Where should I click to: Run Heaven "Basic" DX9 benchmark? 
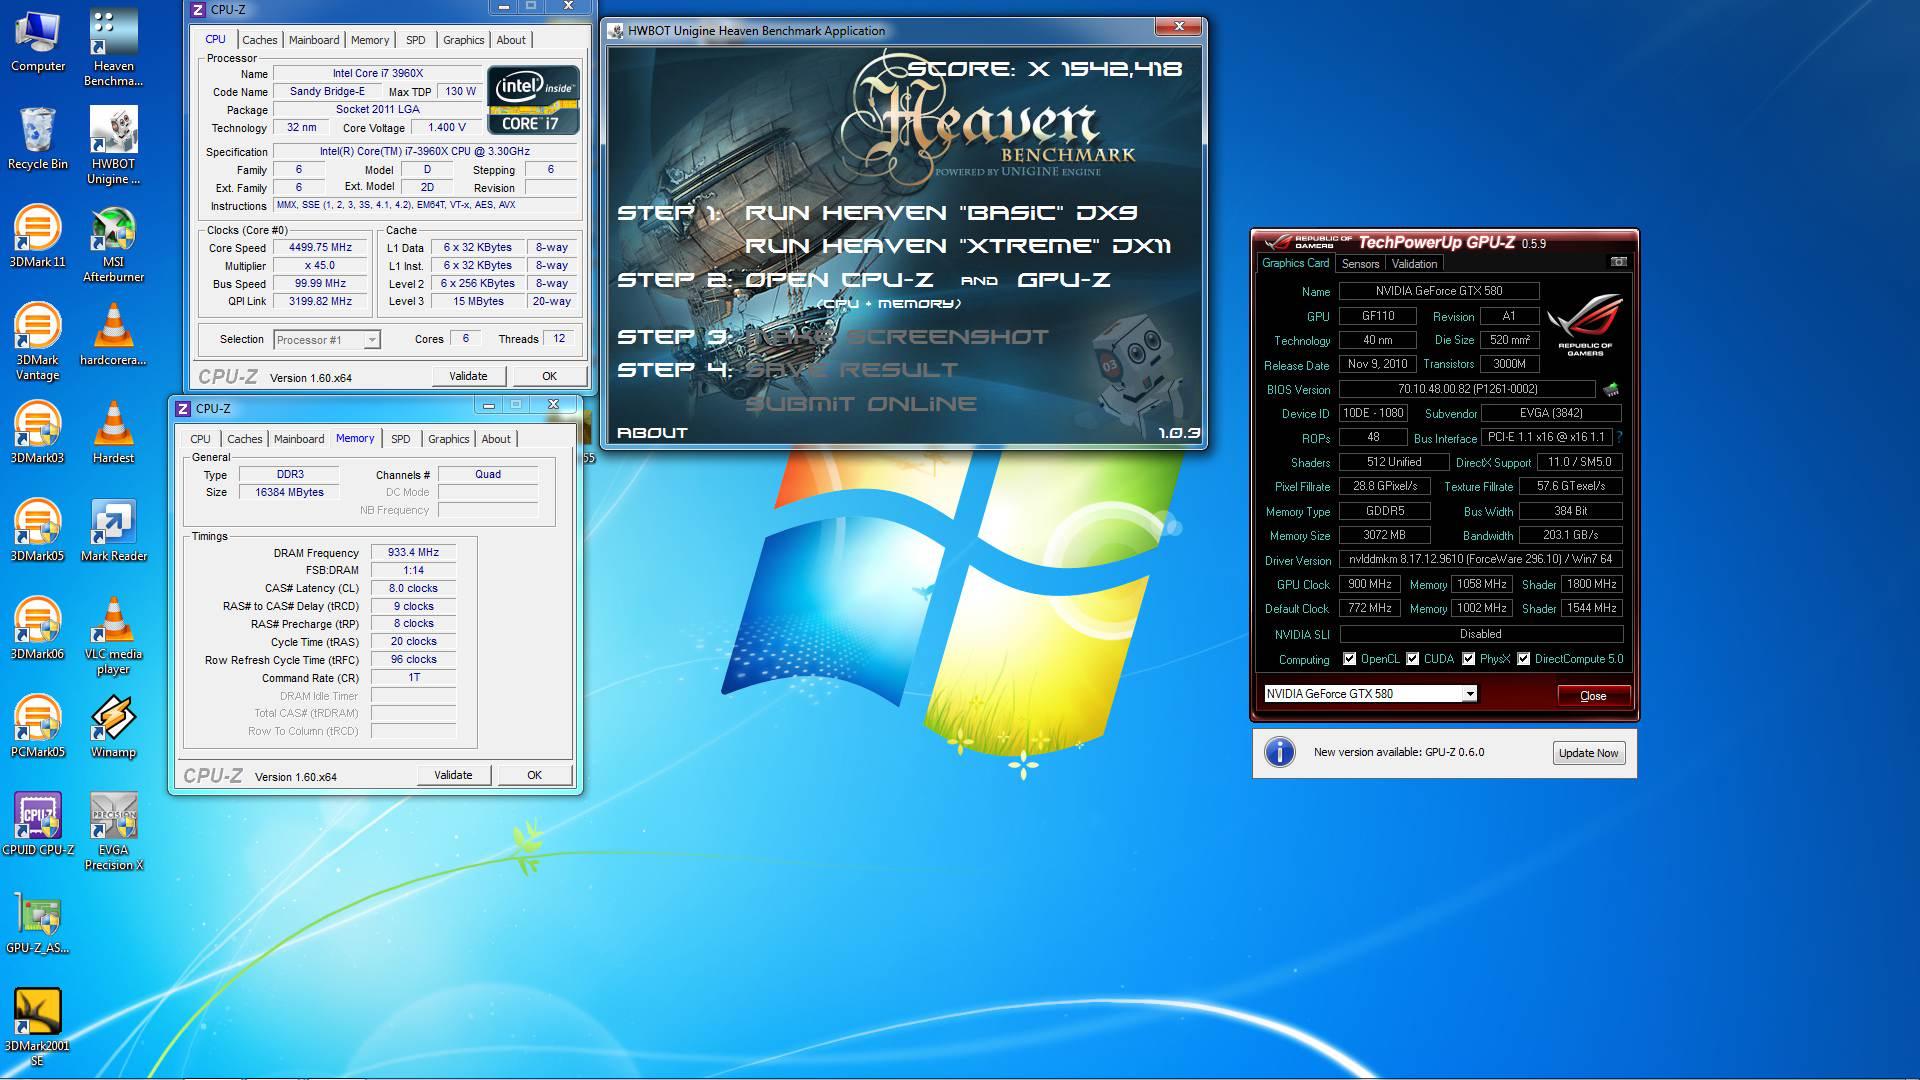[940, 212]
